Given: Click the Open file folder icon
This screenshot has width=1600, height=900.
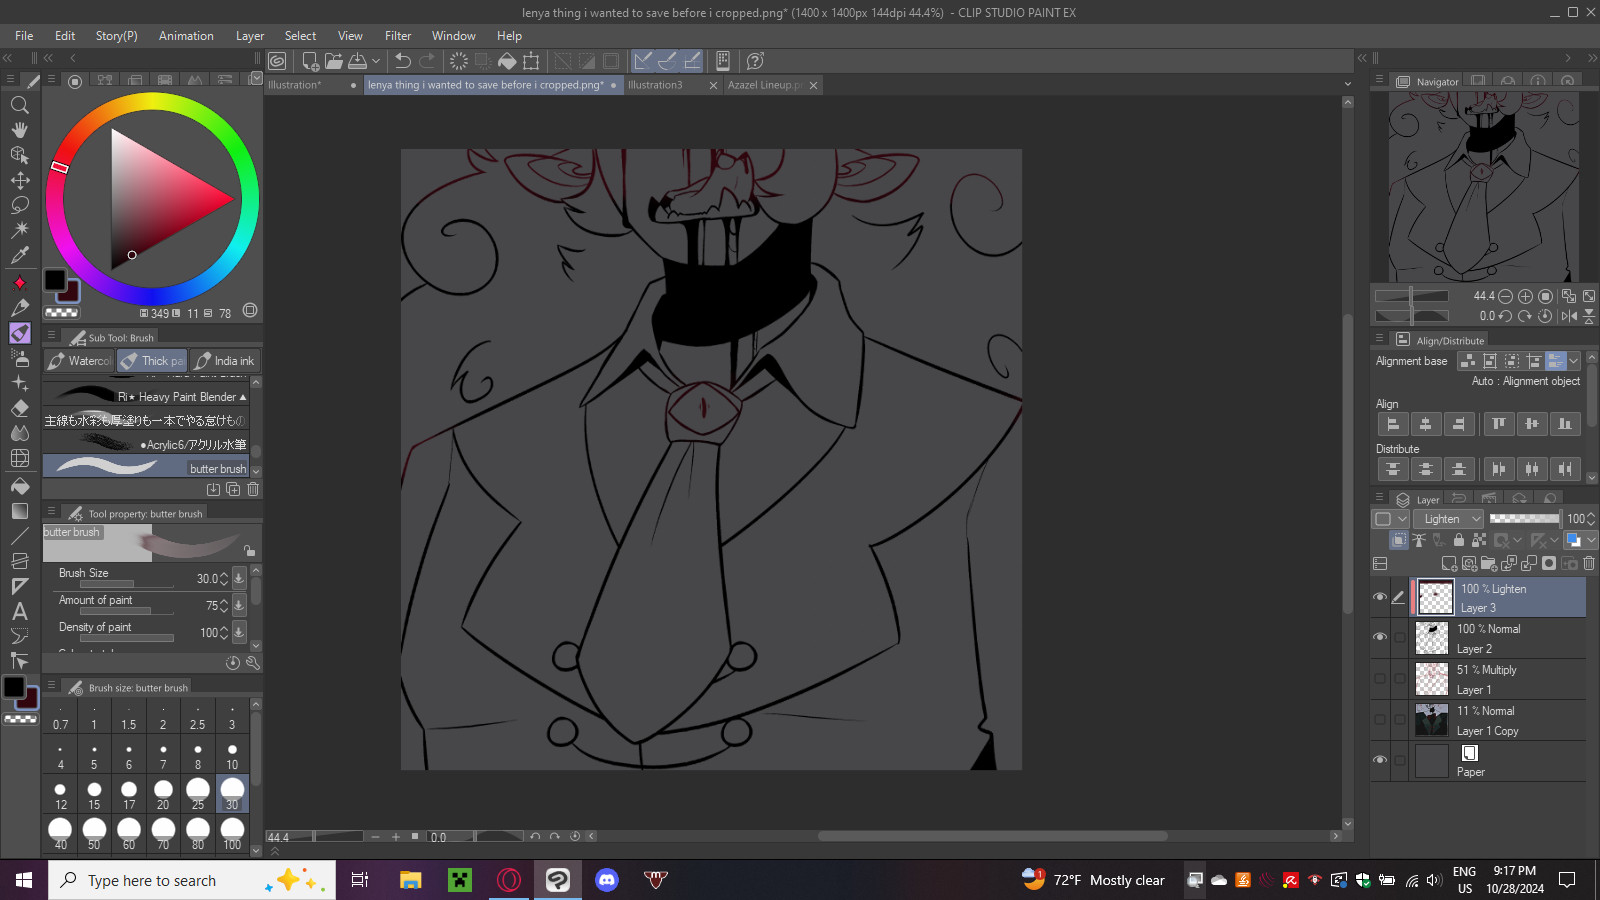Looking at the screenshot, I should click(334, 61).
